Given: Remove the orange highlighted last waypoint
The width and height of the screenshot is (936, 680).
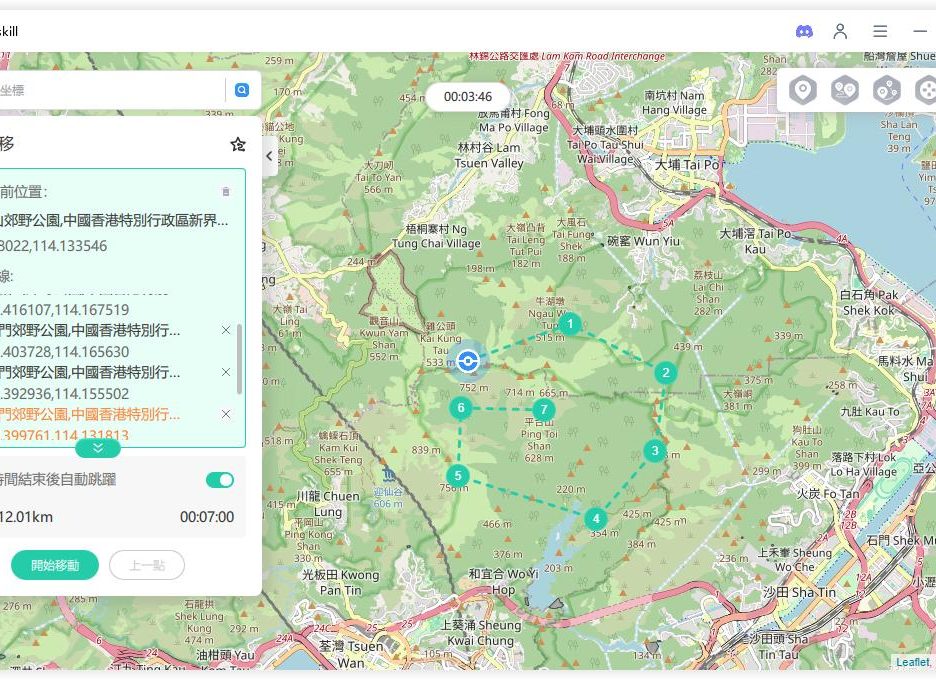Looking at the screenshot, I should click(x=225, y=414).
